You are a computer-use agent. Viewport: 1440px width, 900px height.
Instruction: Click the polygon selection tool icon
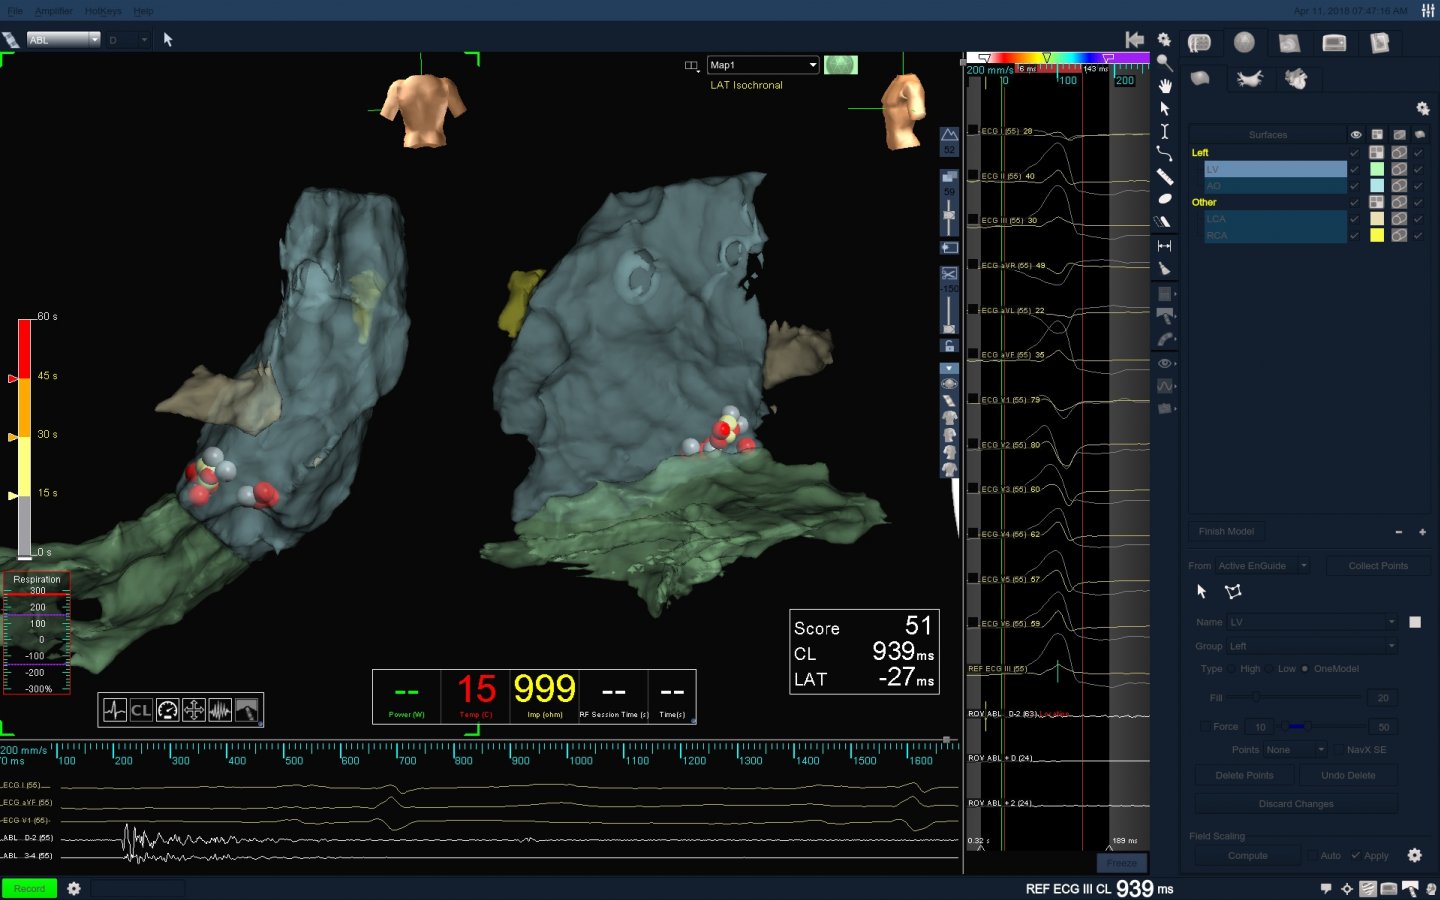point(1233,592)
